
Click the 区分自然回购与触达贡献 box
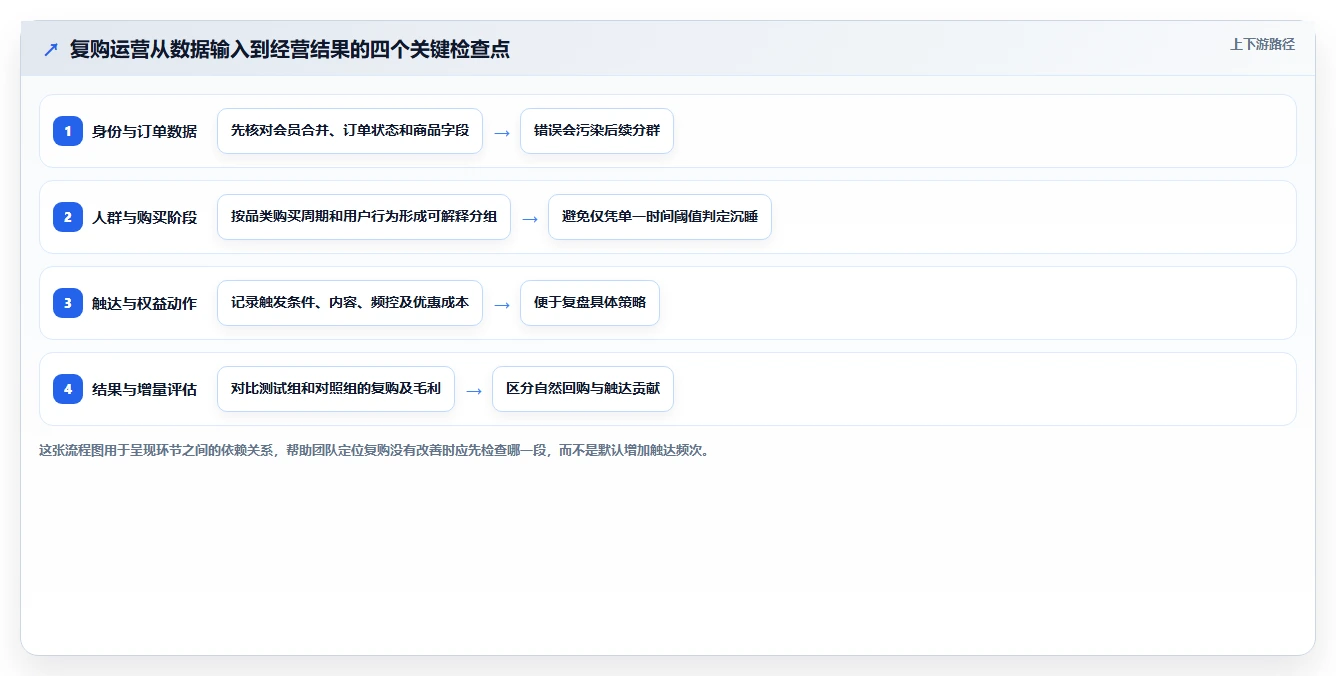pos(583,389)
